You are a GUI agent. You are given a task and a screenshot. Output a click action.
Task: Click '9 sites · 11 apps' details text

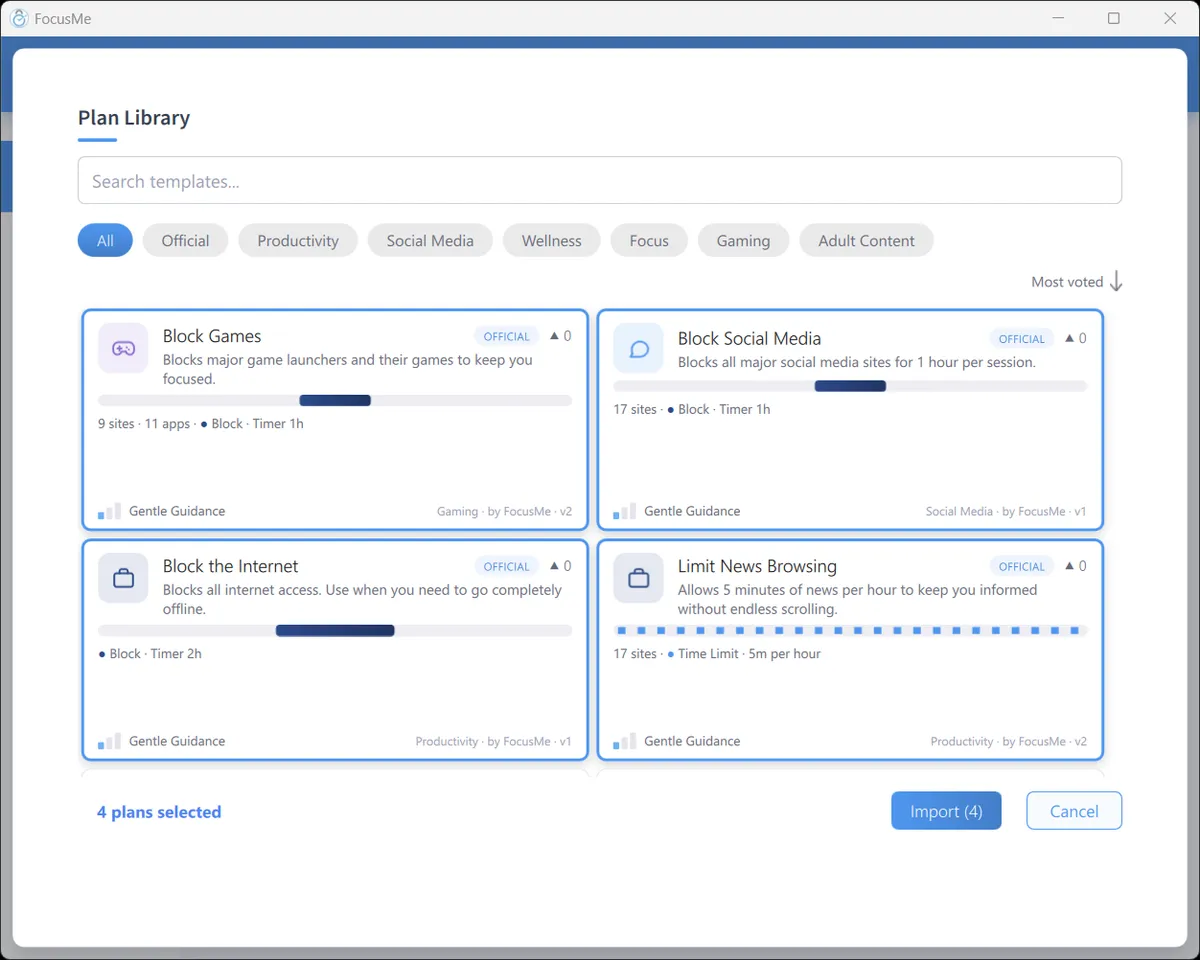(x=144, y=424)
